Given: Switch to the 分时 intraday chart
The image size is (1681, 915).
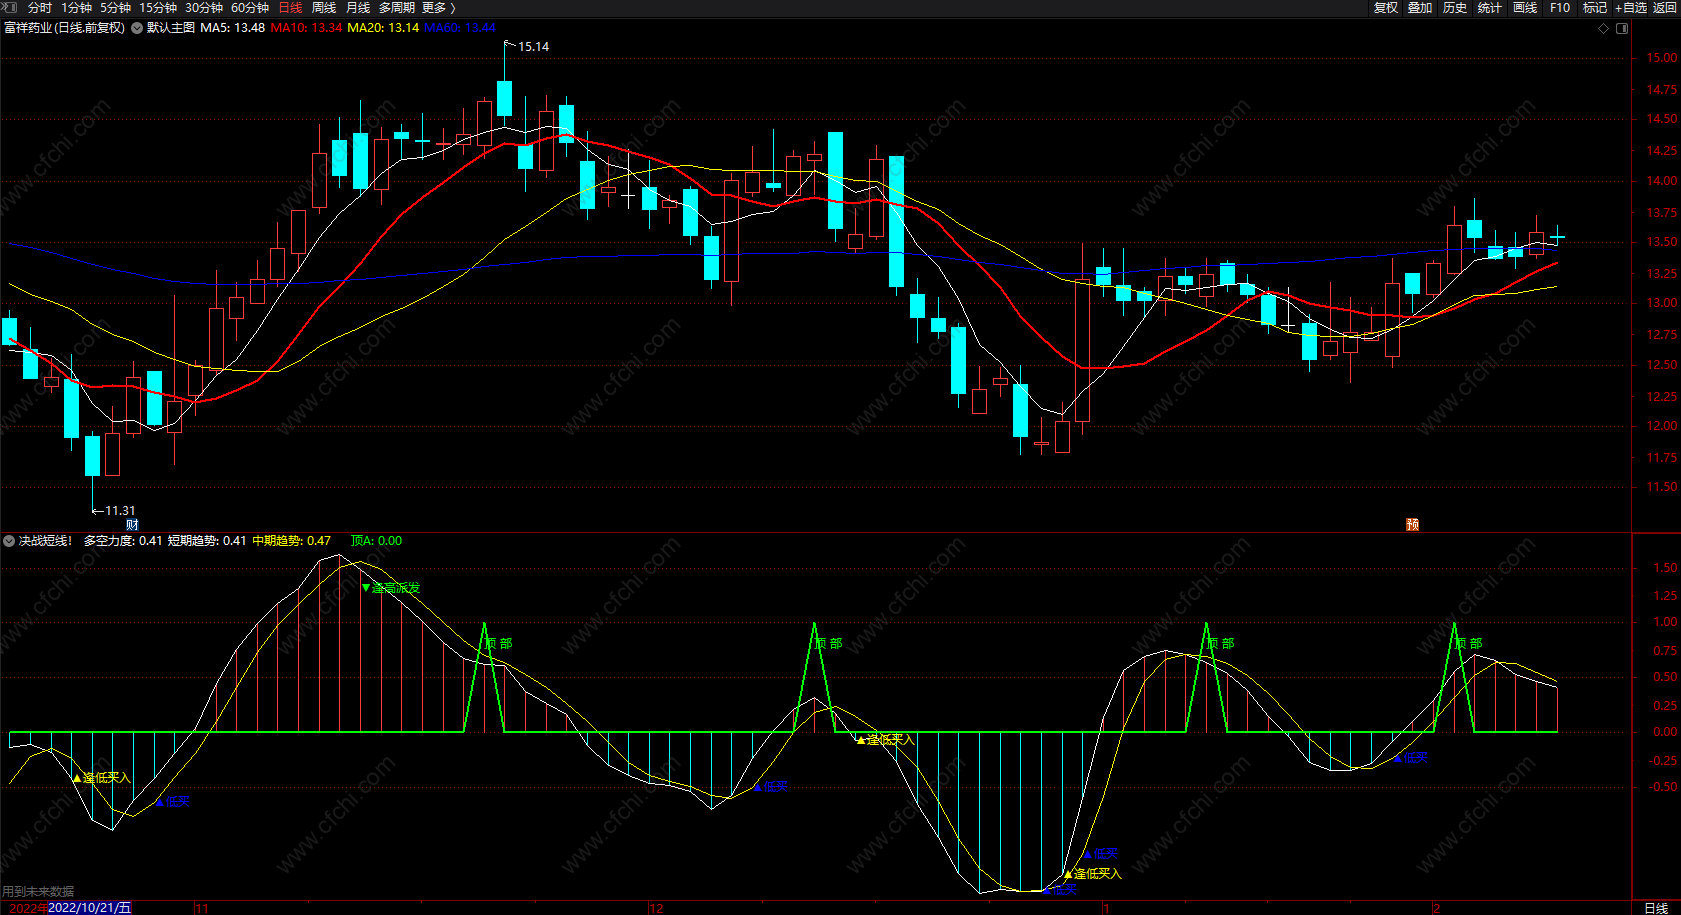Looking at the screenshot, I should coord(40,8).
